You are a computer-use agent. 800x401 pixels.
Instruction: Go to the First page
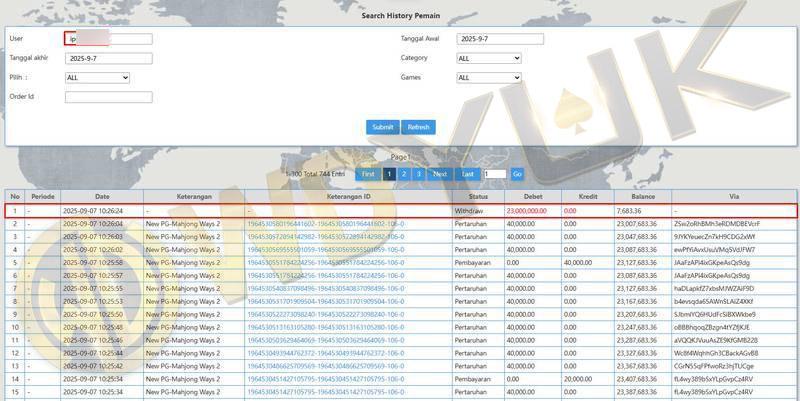(368, 174)
